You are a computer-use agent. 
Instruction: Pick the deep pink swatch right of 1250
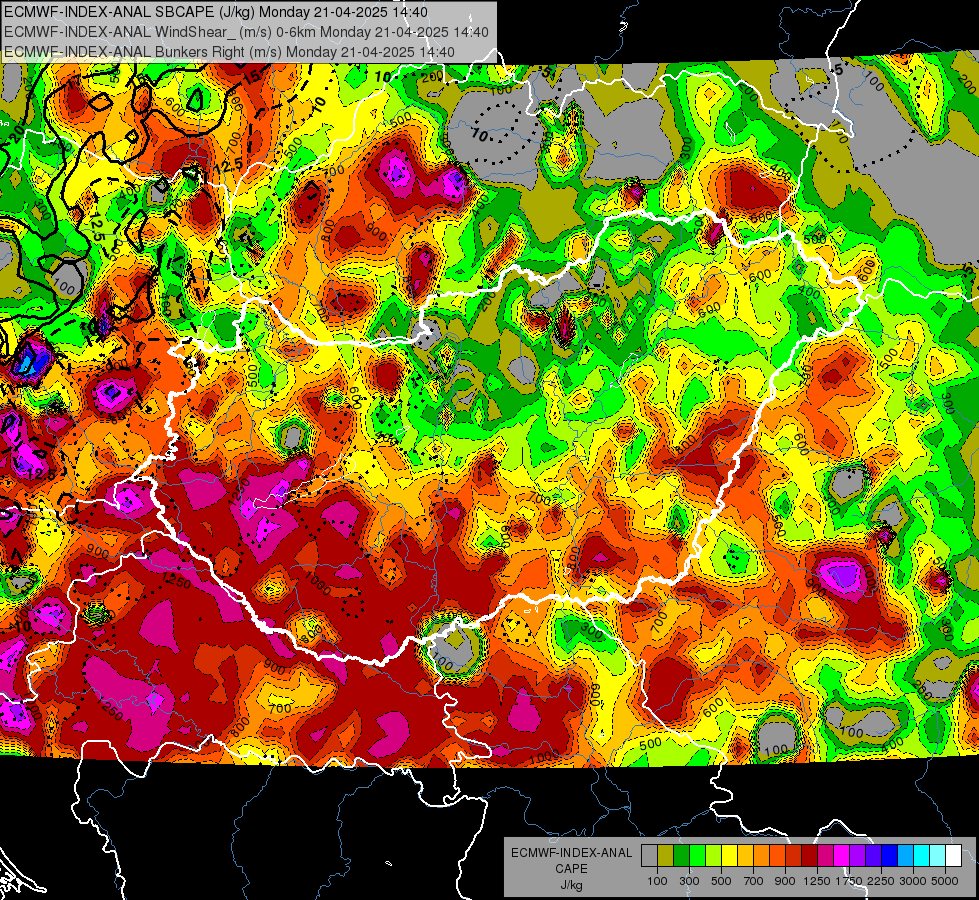tap(825, 855)
